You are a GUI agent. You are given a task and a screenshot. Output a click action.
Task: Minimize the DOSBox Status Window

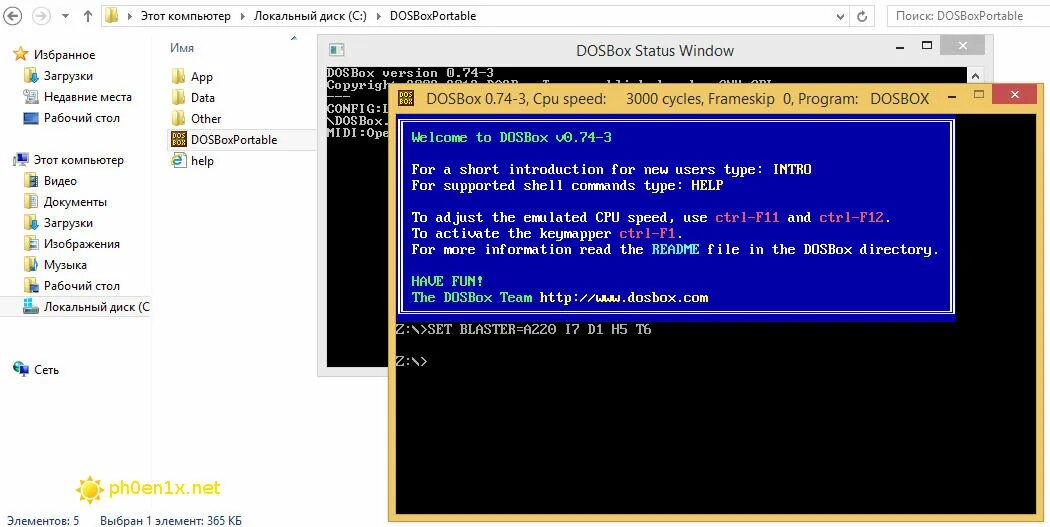899,48
